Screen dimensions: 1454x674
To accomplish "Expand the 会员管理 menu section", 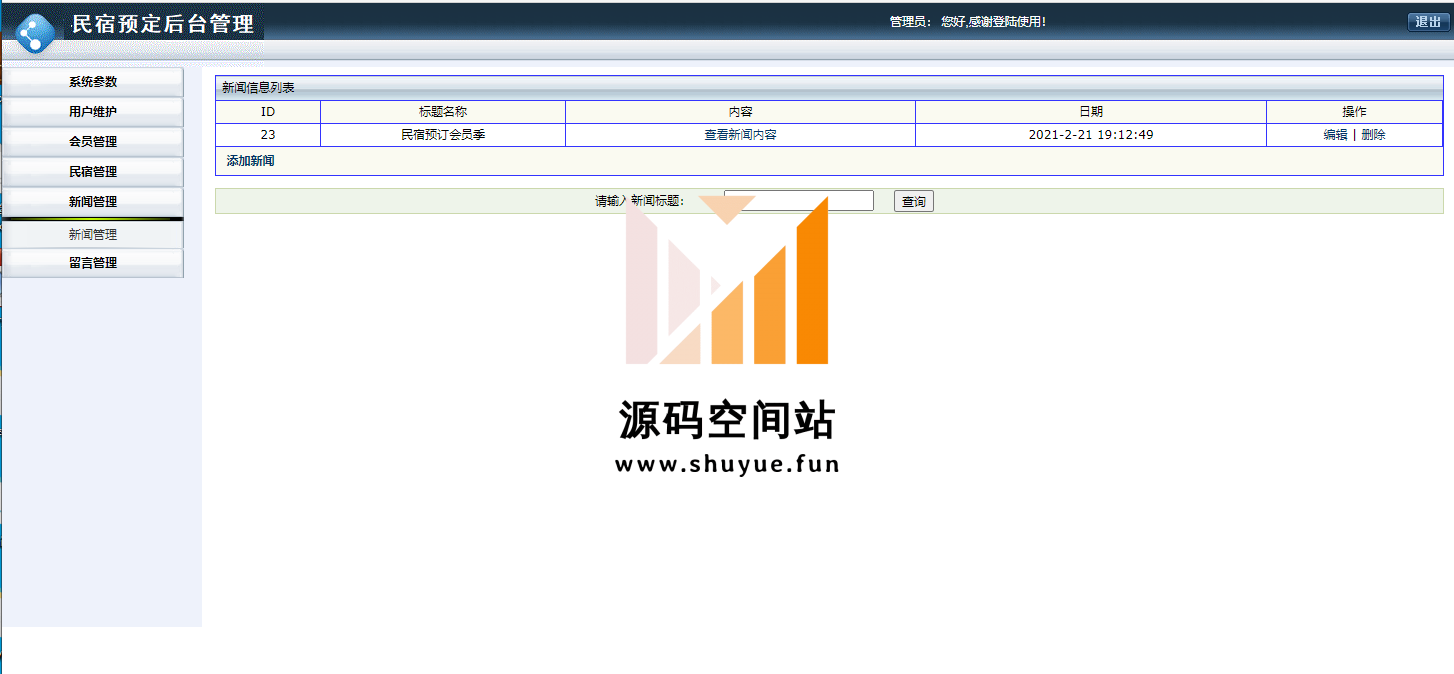I will coord(93,142).
